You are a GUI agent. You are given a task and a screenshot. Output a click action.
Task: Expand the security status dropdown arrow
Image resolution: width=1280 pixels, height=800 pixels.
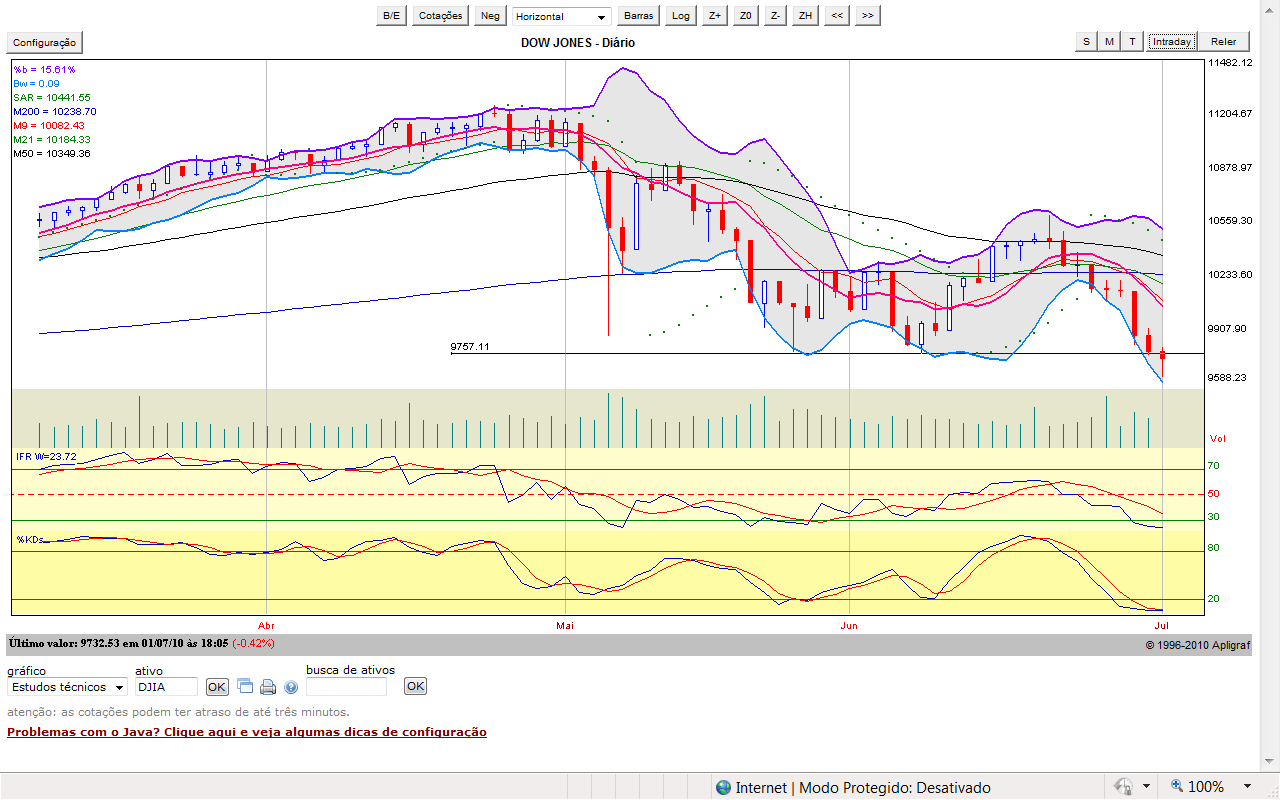pos(1147,787)
